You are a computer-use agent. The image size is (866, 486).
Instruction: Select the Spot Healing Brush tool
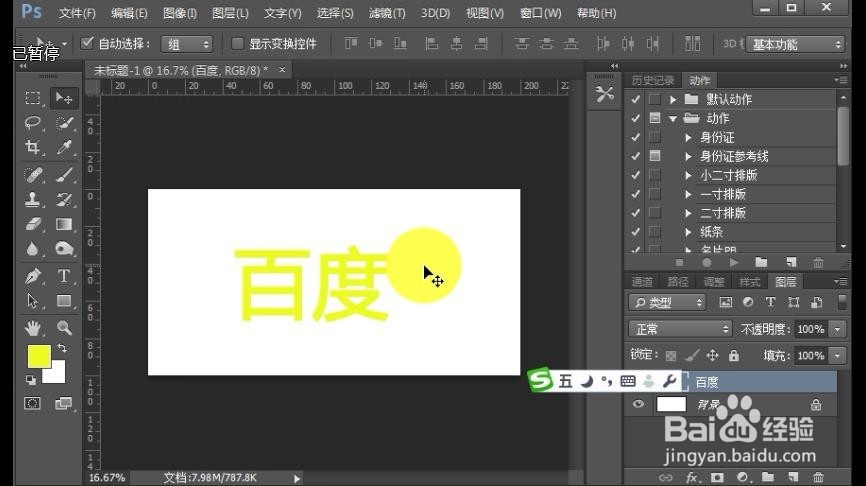[x=33, y=175]
